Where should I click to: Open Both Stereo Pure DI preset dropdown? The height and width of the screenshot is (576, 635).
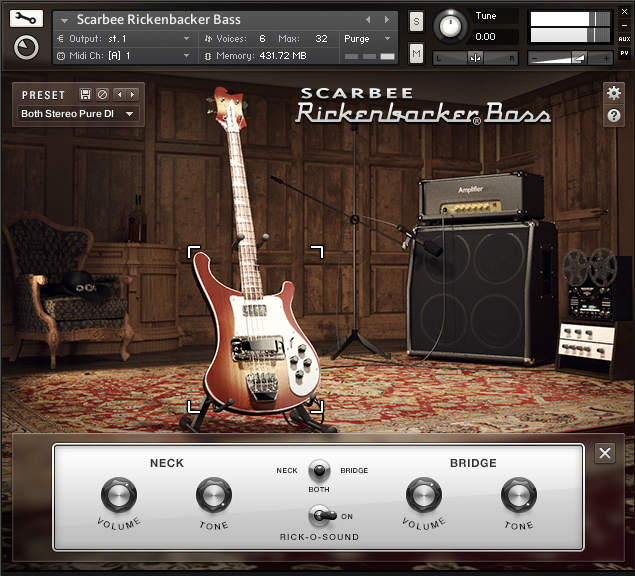[78, 114]
